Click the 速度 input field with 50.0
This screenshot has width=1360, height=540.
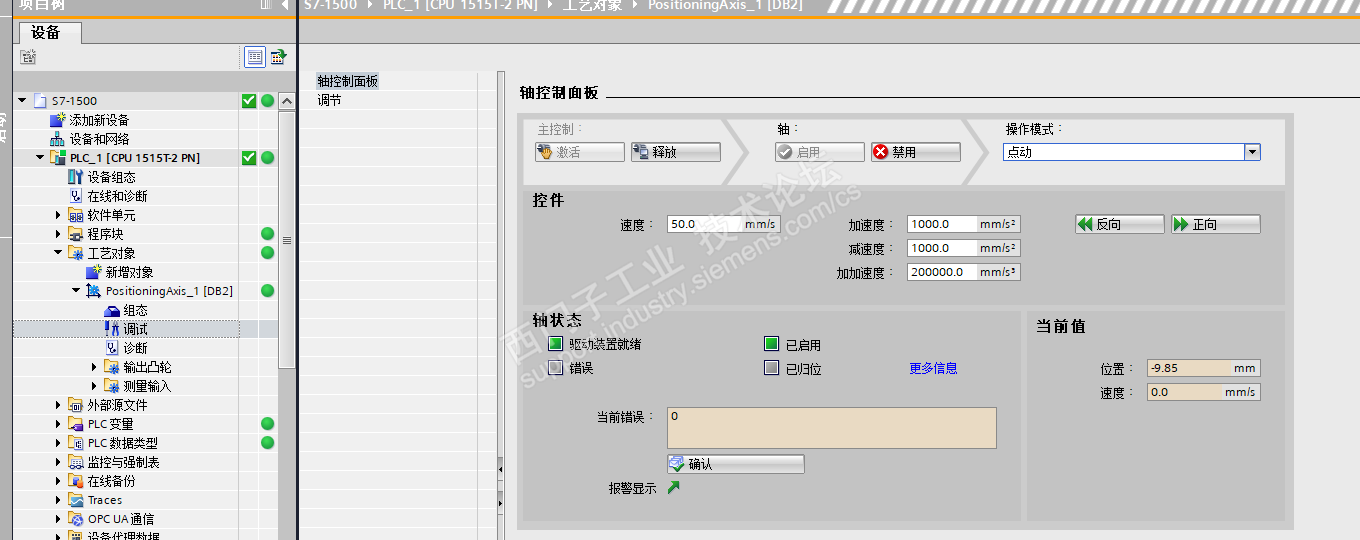[723, 224]
